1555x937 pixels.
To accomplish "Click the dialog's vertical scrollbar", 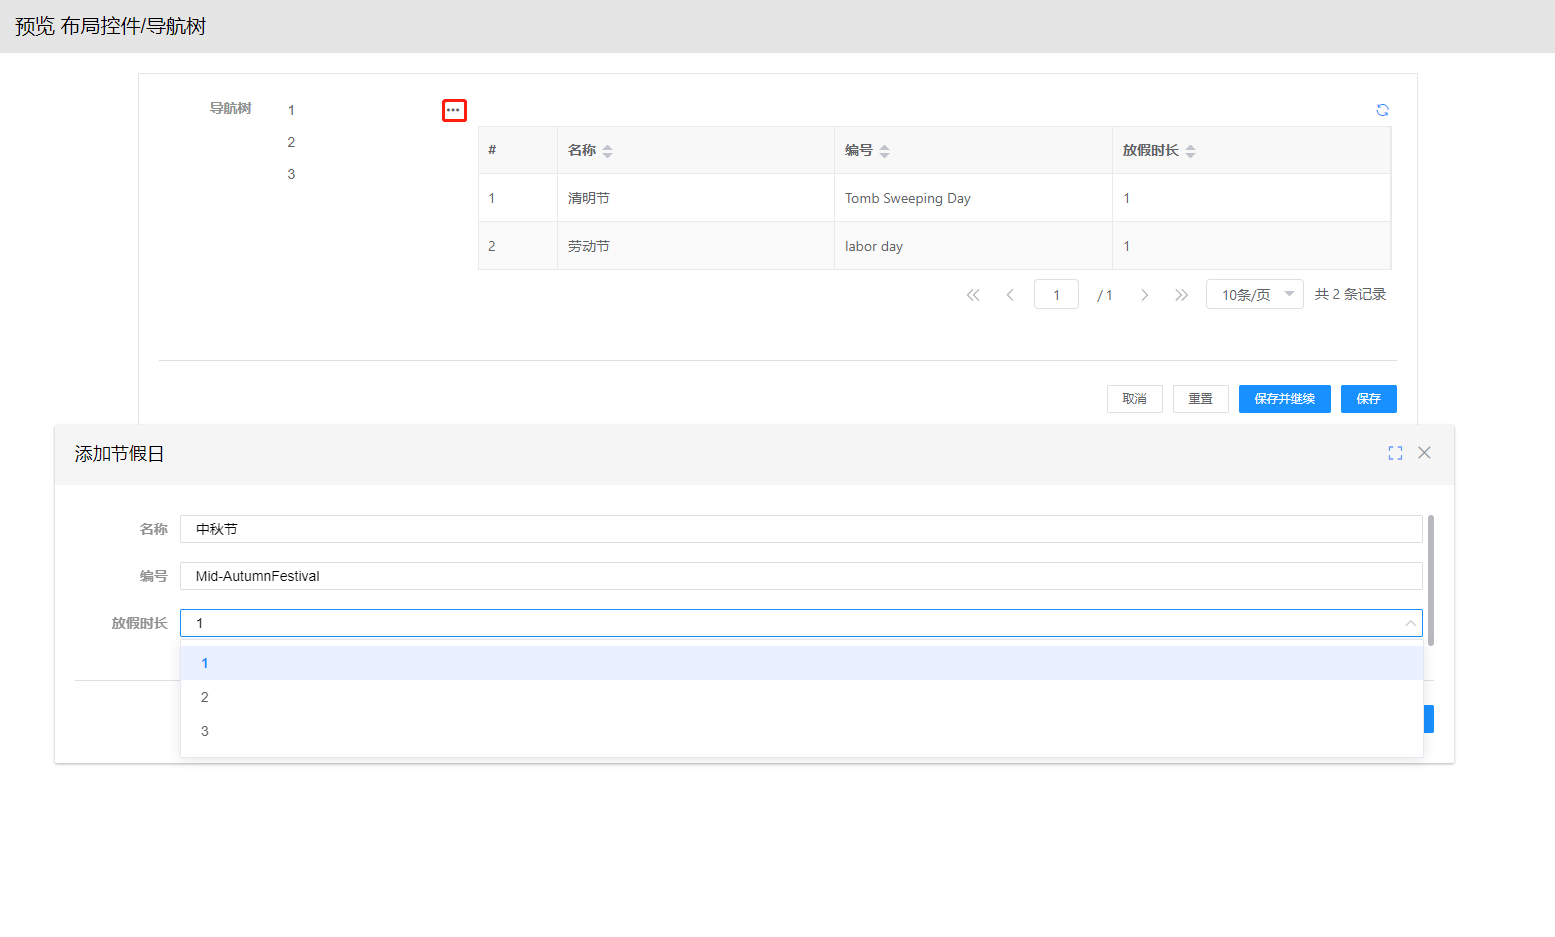I will (1431, 580).
